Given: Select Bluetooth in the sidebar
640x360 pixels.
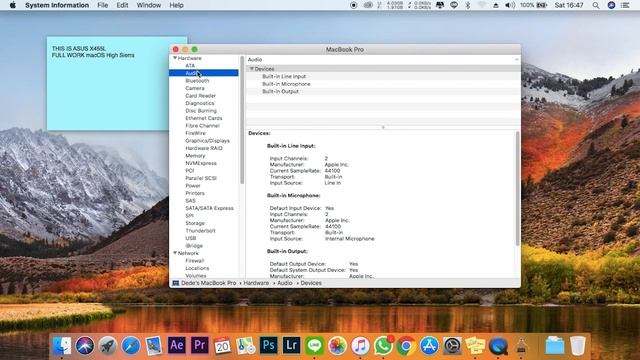Looking at the screenshot, I should (197, 80).
